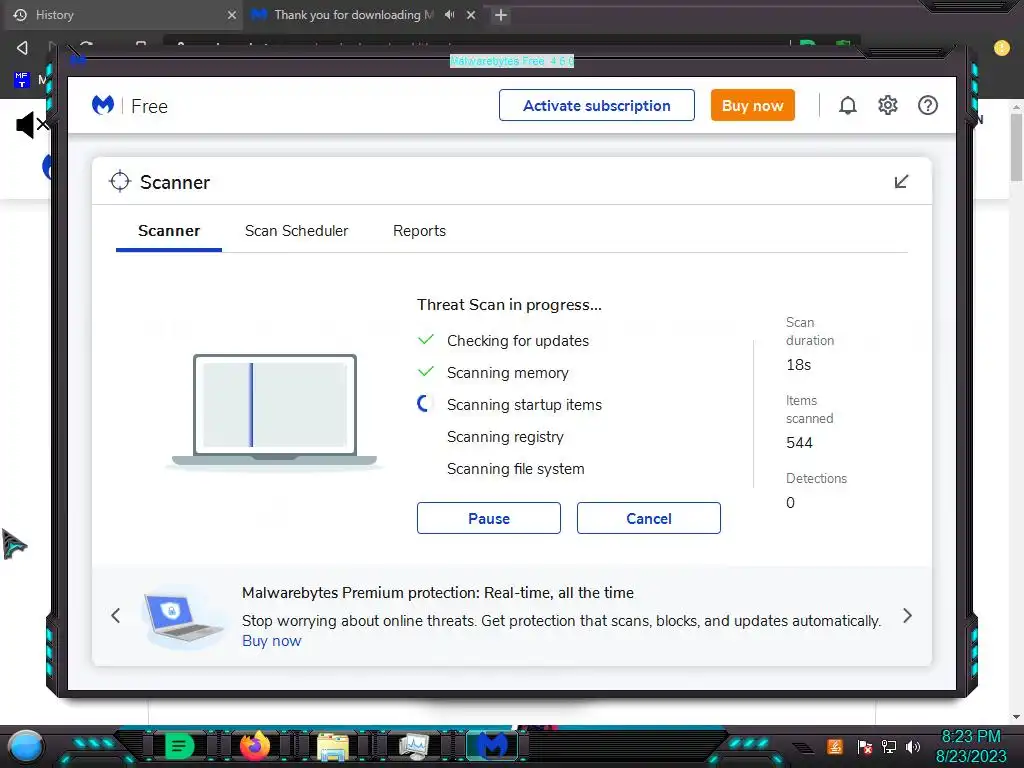Cancel the threat scan

(x=648, y=518)
